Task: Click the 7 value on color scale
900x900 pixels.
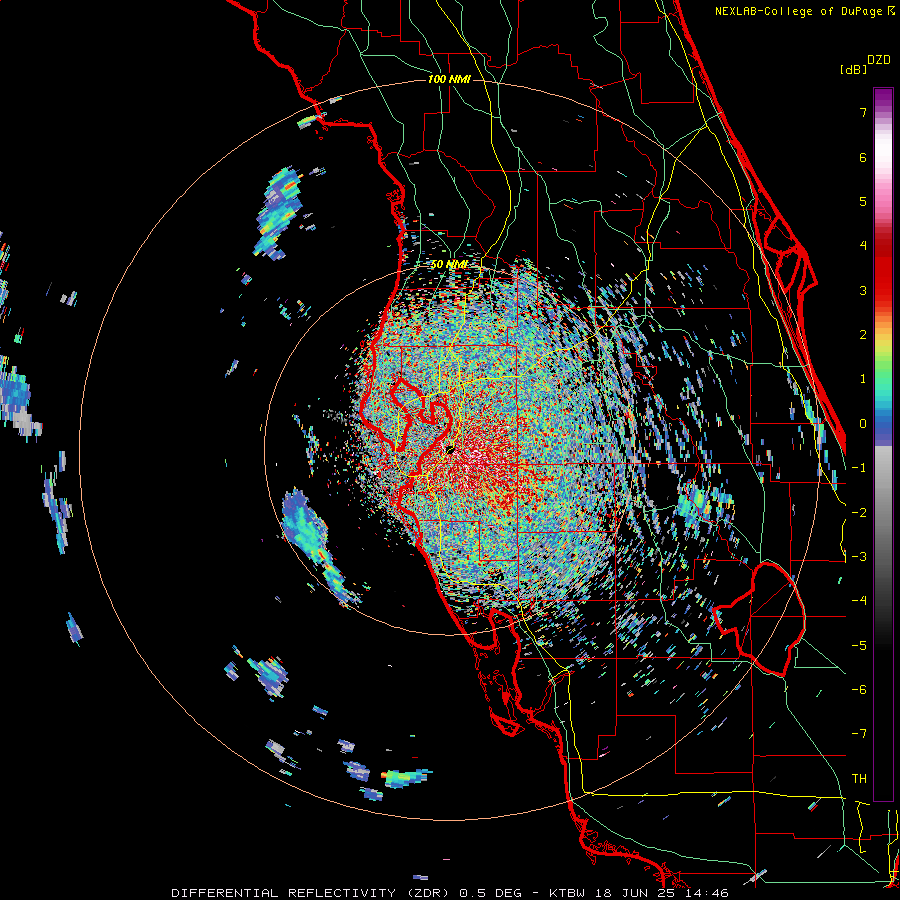Action: click(x=863, y=112)
